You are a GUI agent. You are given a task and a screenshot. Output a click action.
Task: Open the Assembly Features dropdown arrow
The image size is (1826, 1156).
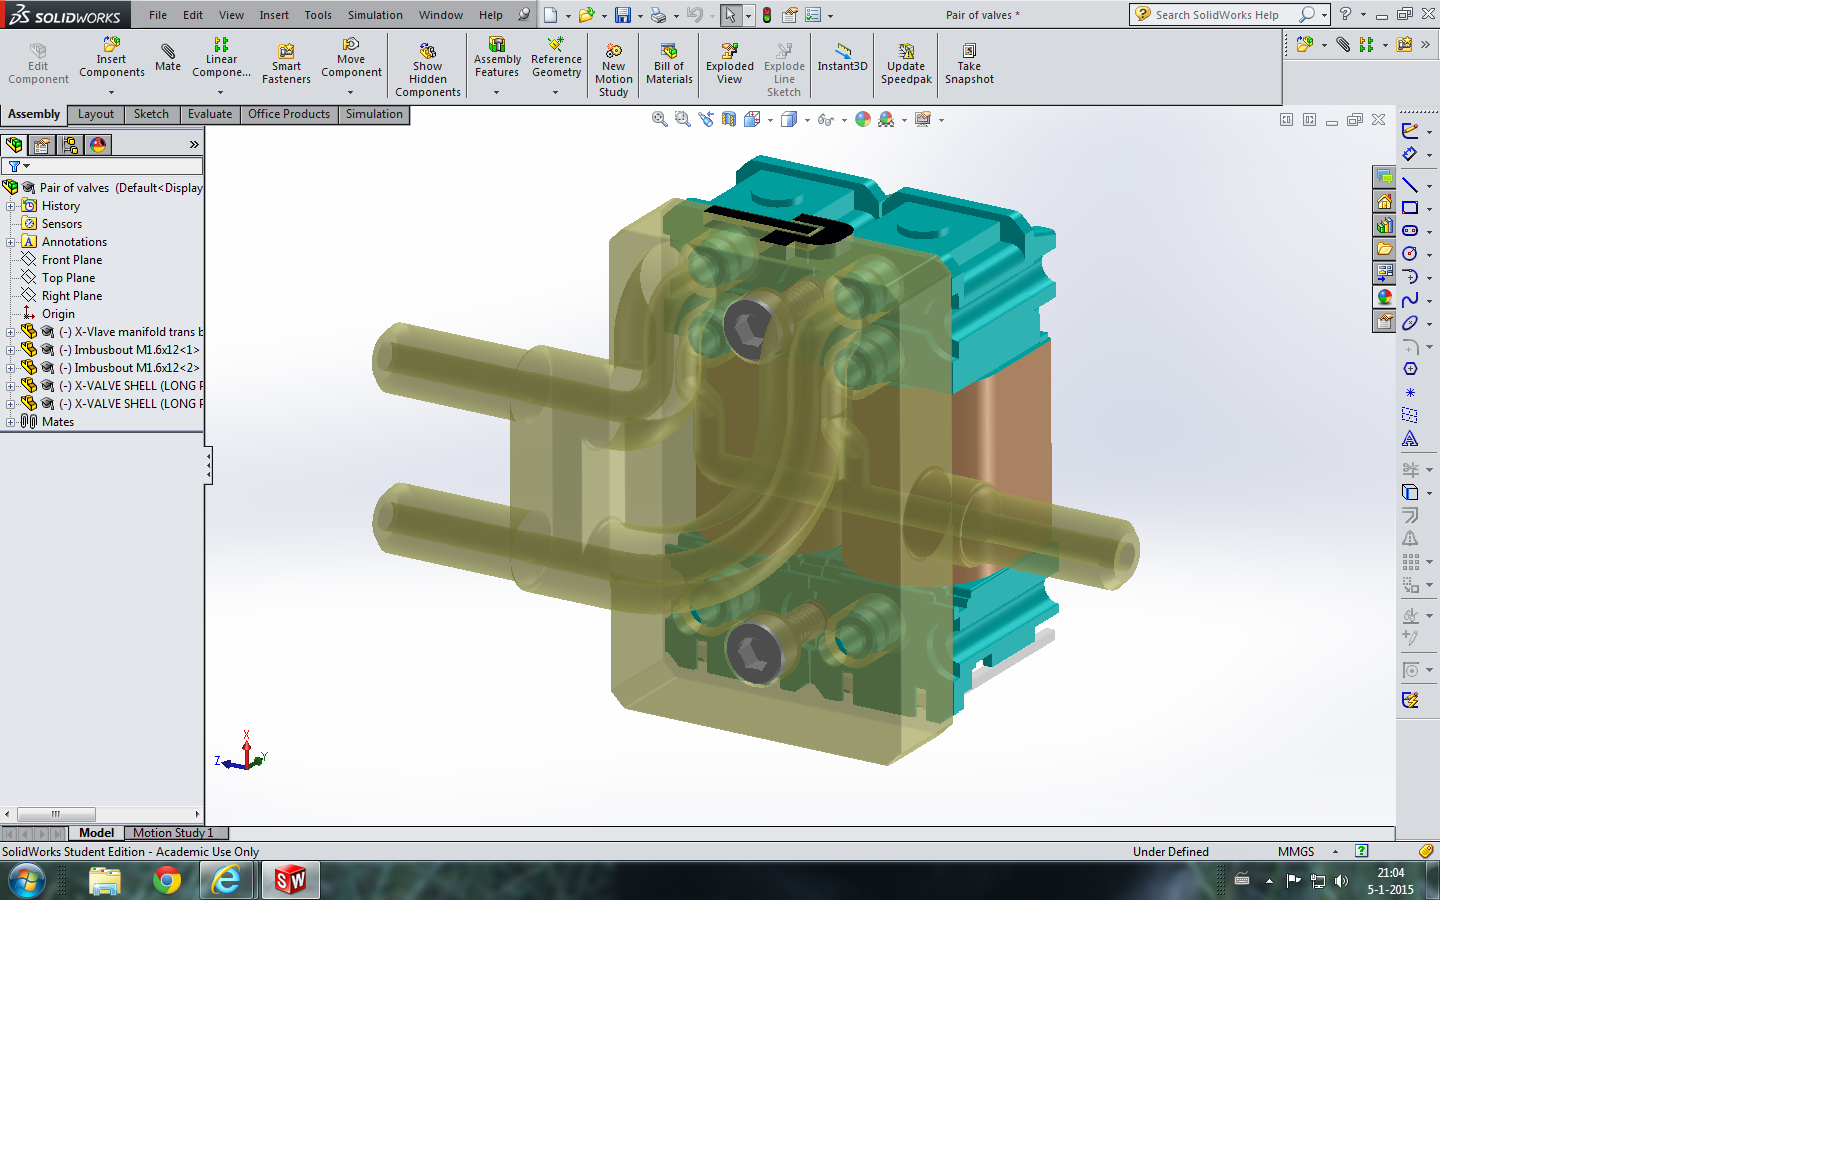497,92
